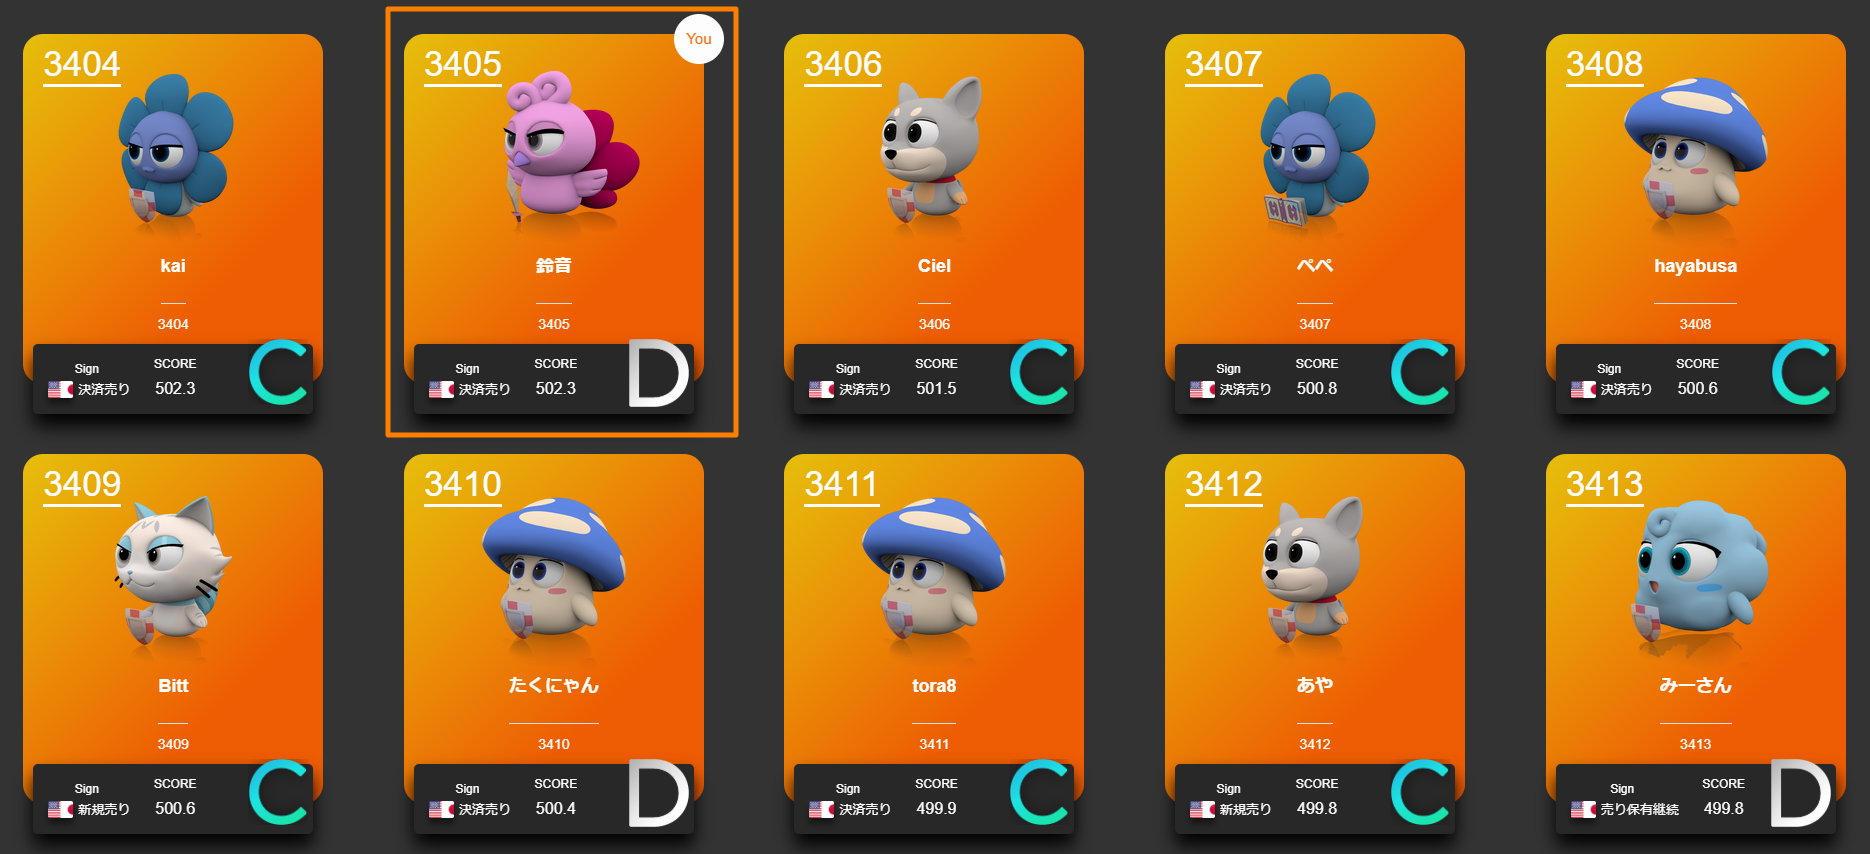
Task: Click the flag icon on hayabusa's Sign panel
Action: coord(1583,390)
